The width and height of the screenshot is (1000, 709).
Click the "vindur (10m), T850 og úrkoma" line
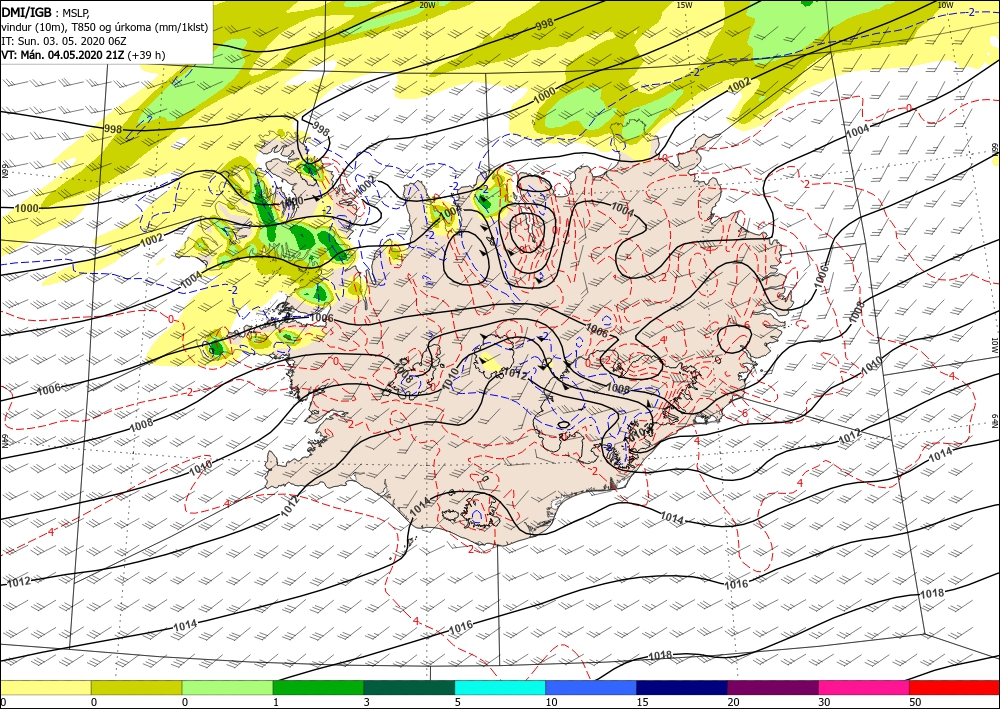[x=105, y=27]
